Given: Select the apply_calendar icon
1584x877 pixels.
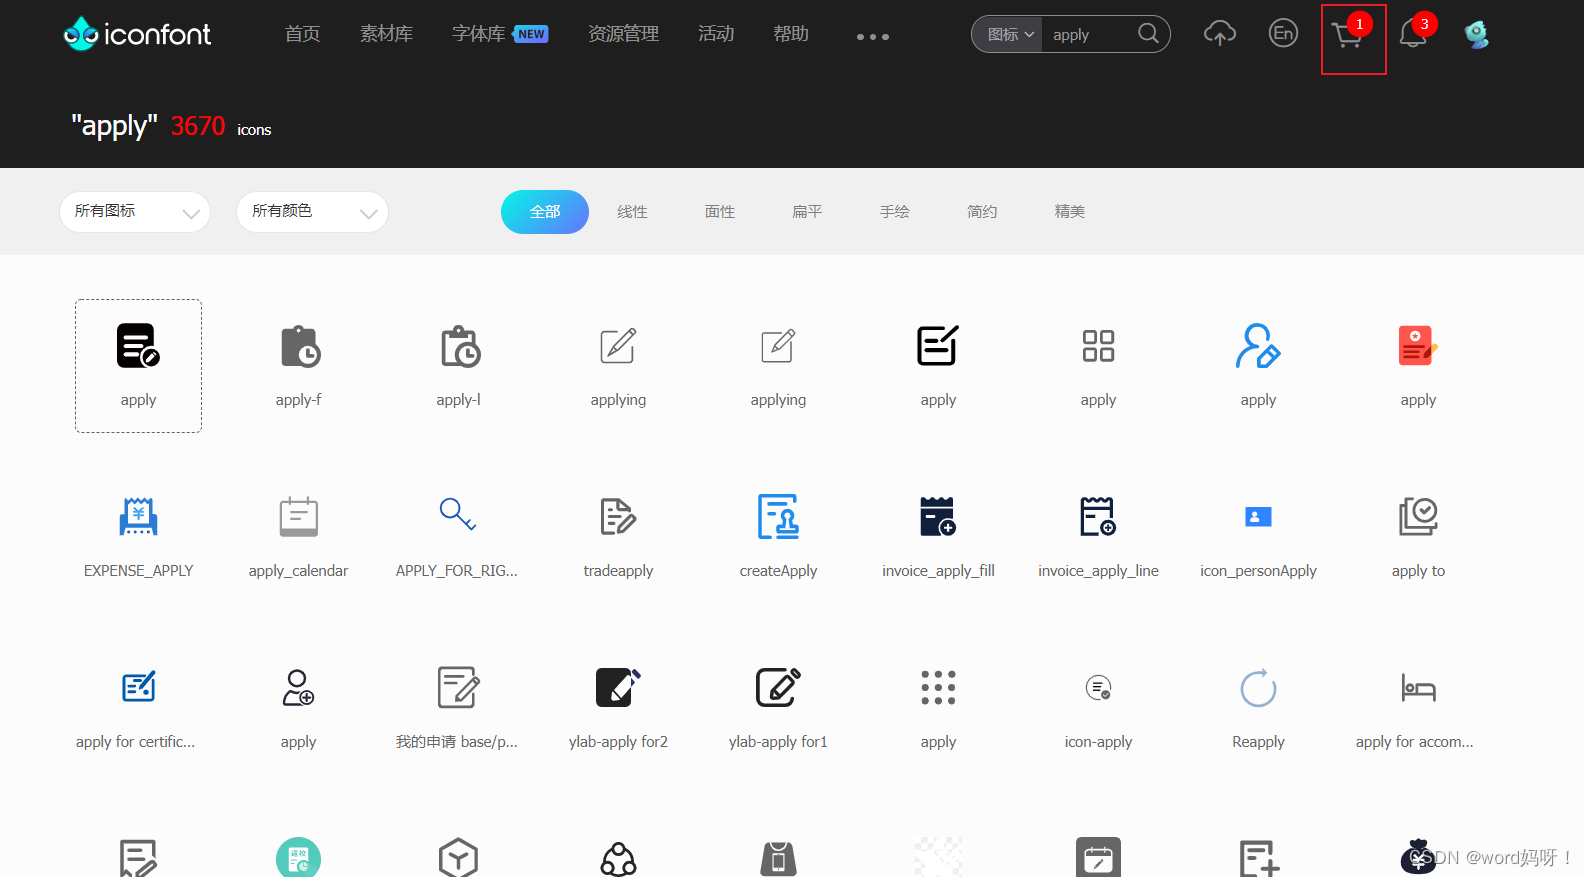Looking at the screenshot, I should [x=299, y=517].
